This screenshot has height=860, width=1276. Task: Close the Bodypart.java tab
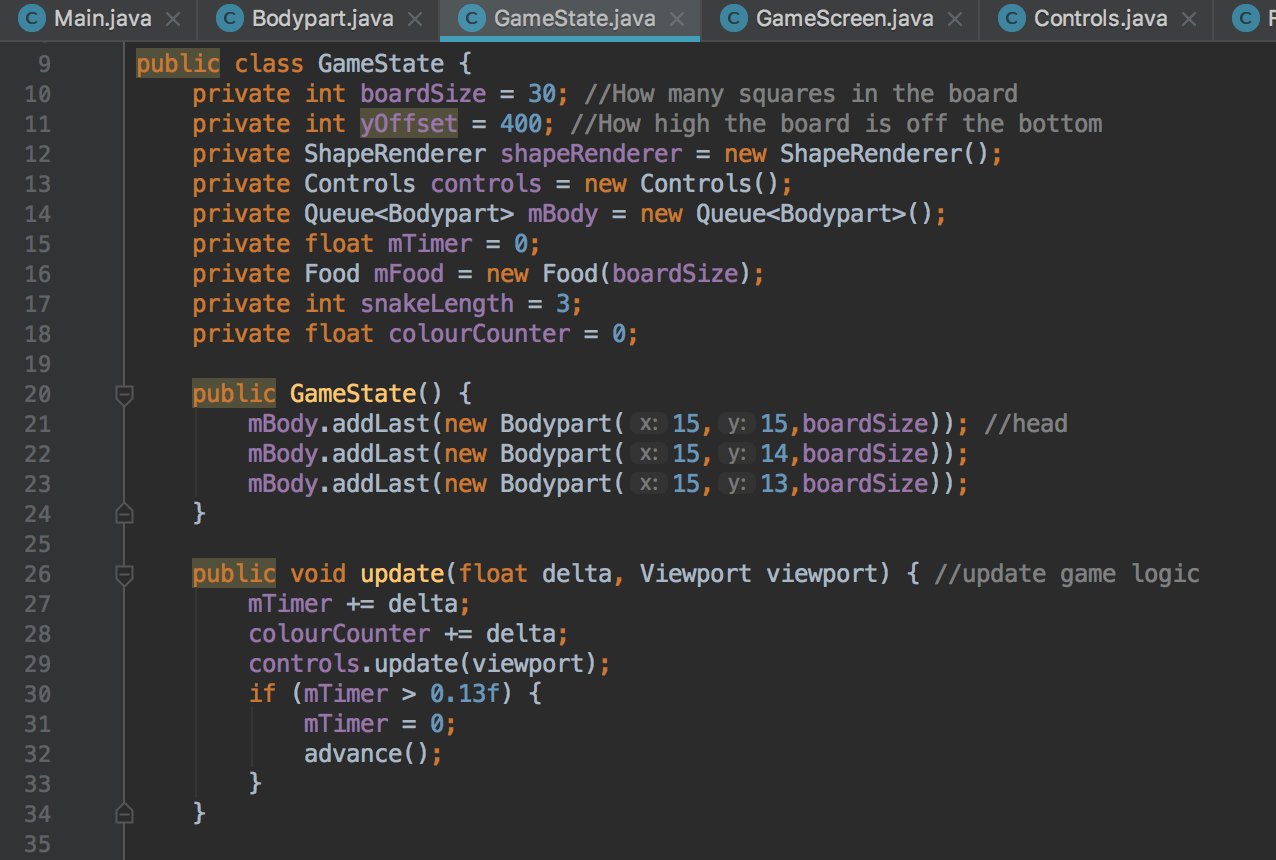(416, 19)
